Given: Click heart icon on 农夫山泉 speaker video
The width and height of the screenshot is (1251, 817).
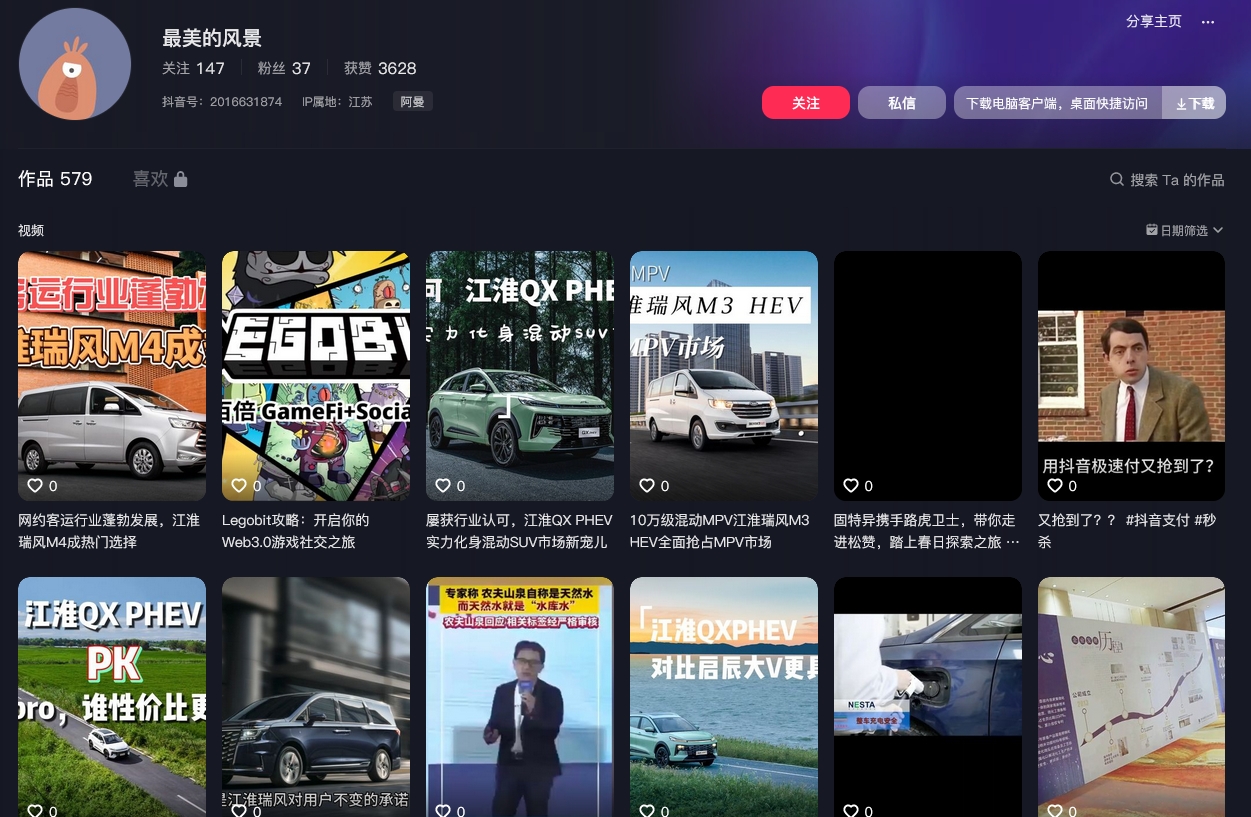Looking at the screenshot, I should point(443,811).
